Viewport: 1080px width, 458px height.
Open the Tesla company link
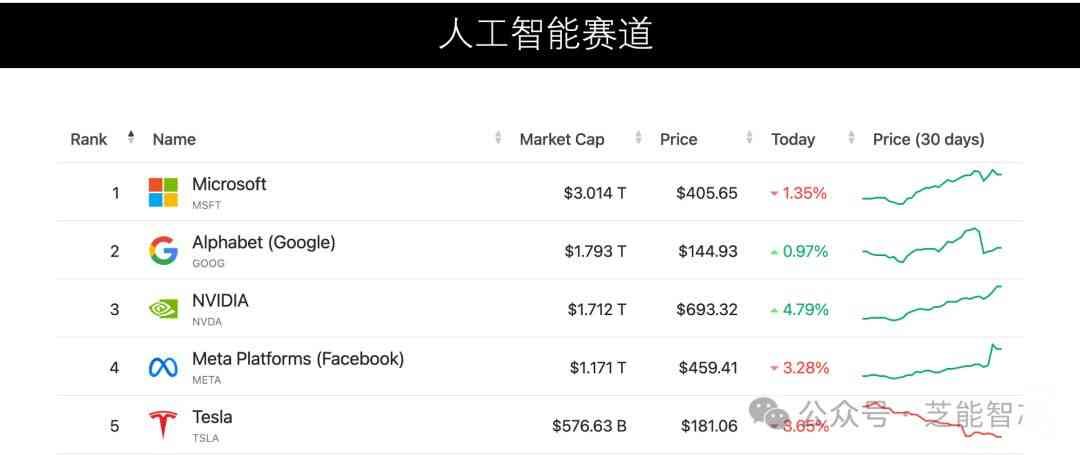[212, 417]
